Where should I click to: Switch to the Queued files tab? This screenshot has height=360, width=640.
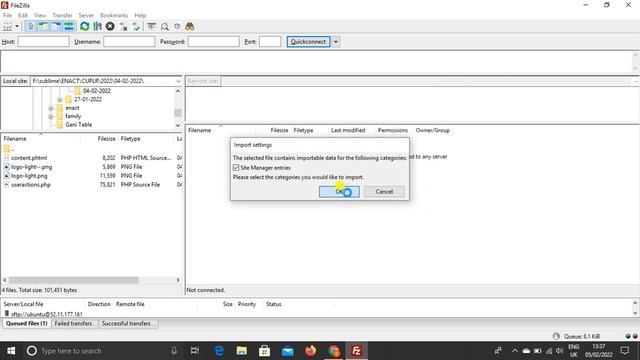[x=27, y=323]
